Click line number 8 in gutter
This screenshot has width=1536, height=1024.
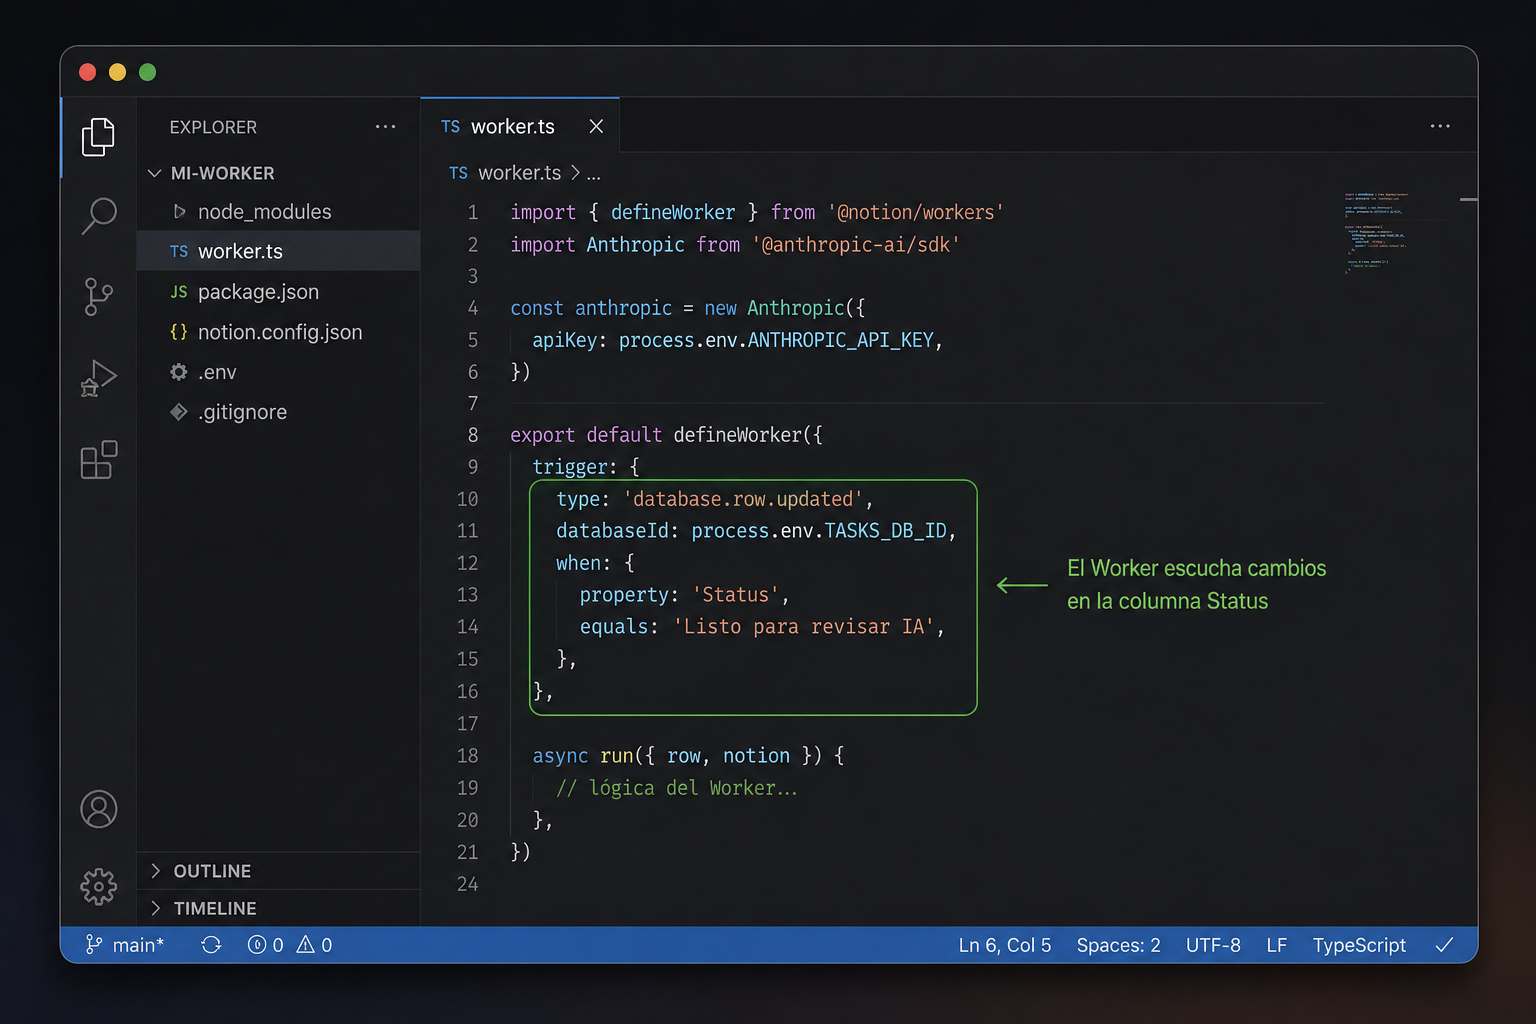(x=473, y=435)
